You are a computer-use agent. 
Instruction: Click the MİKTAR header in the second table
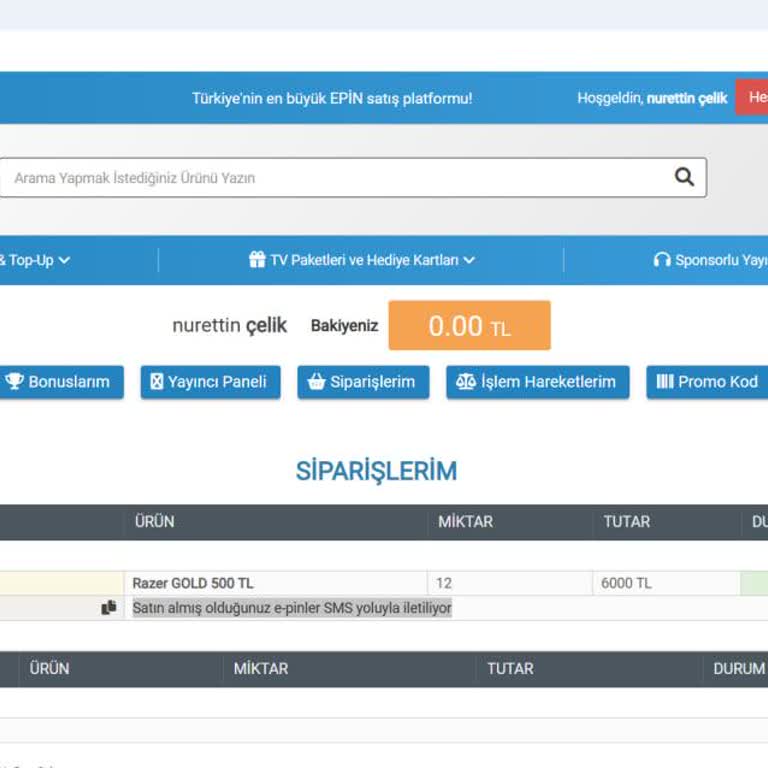coord(261,669)
